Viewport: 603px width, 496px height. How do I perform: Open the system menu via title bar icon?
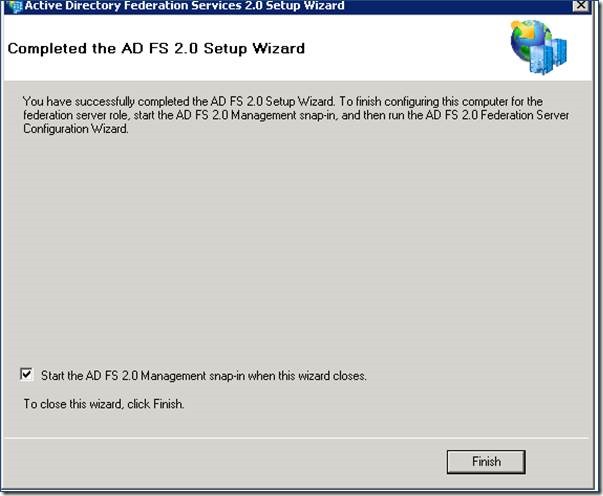(x=15, y=6)
